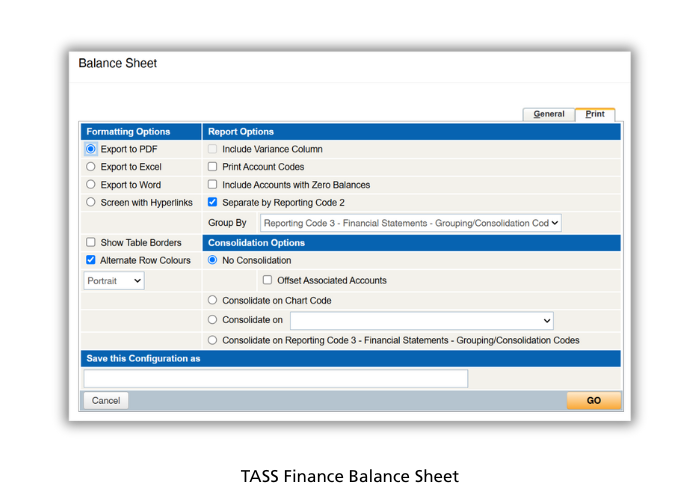Viewport: 700px width, 500px height.
Task: Uncheck Separate by Reporting Code 2
Action: click(x=212, y=202)
